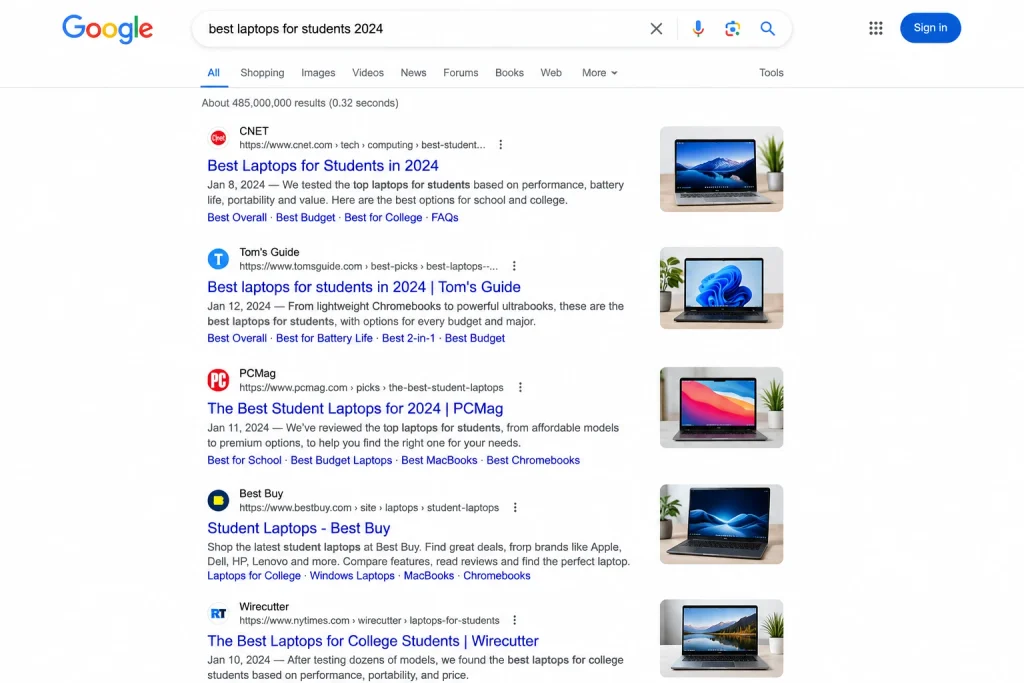
Task: Switch to the Books tab
Action: [x=509, y=72]
